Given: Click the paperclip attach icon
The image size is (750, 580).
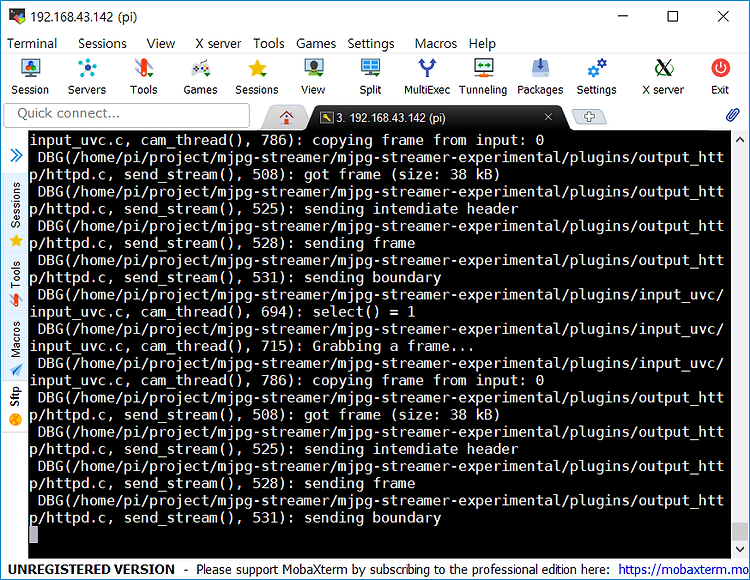Looking at the screenshot, I should point(732,115).
